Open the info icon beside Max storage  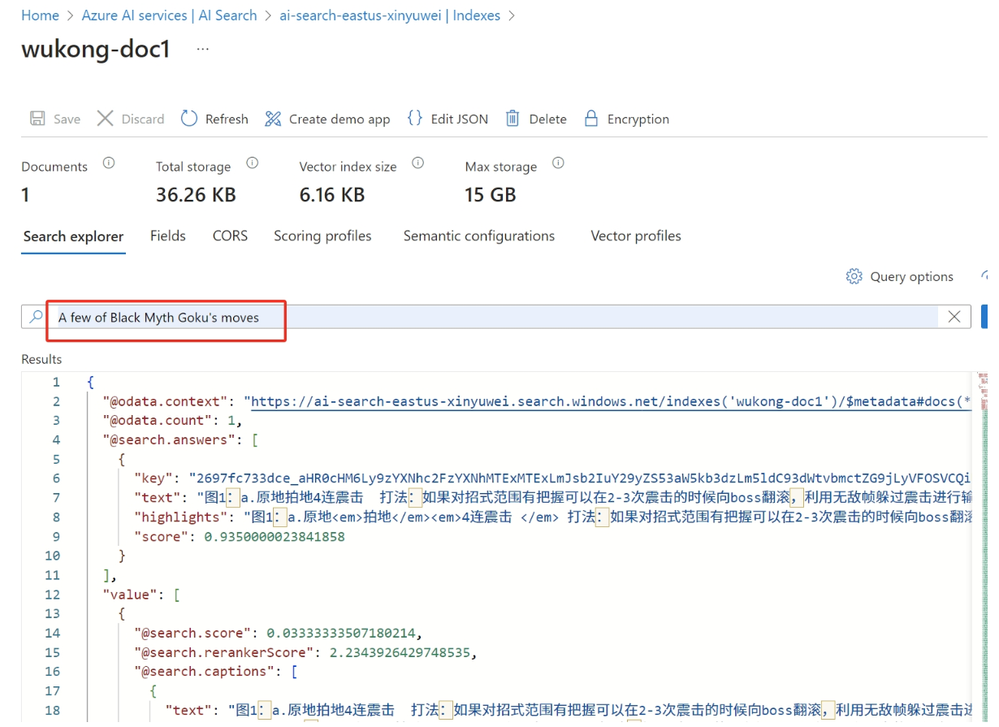[x=558, y=163]
